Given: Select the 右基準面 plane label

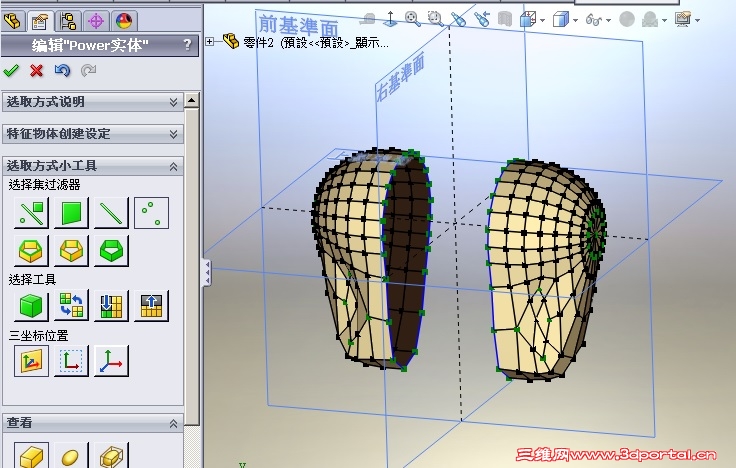Looking at the screenshot, I should pyautogui.click(x=400, y=77).
